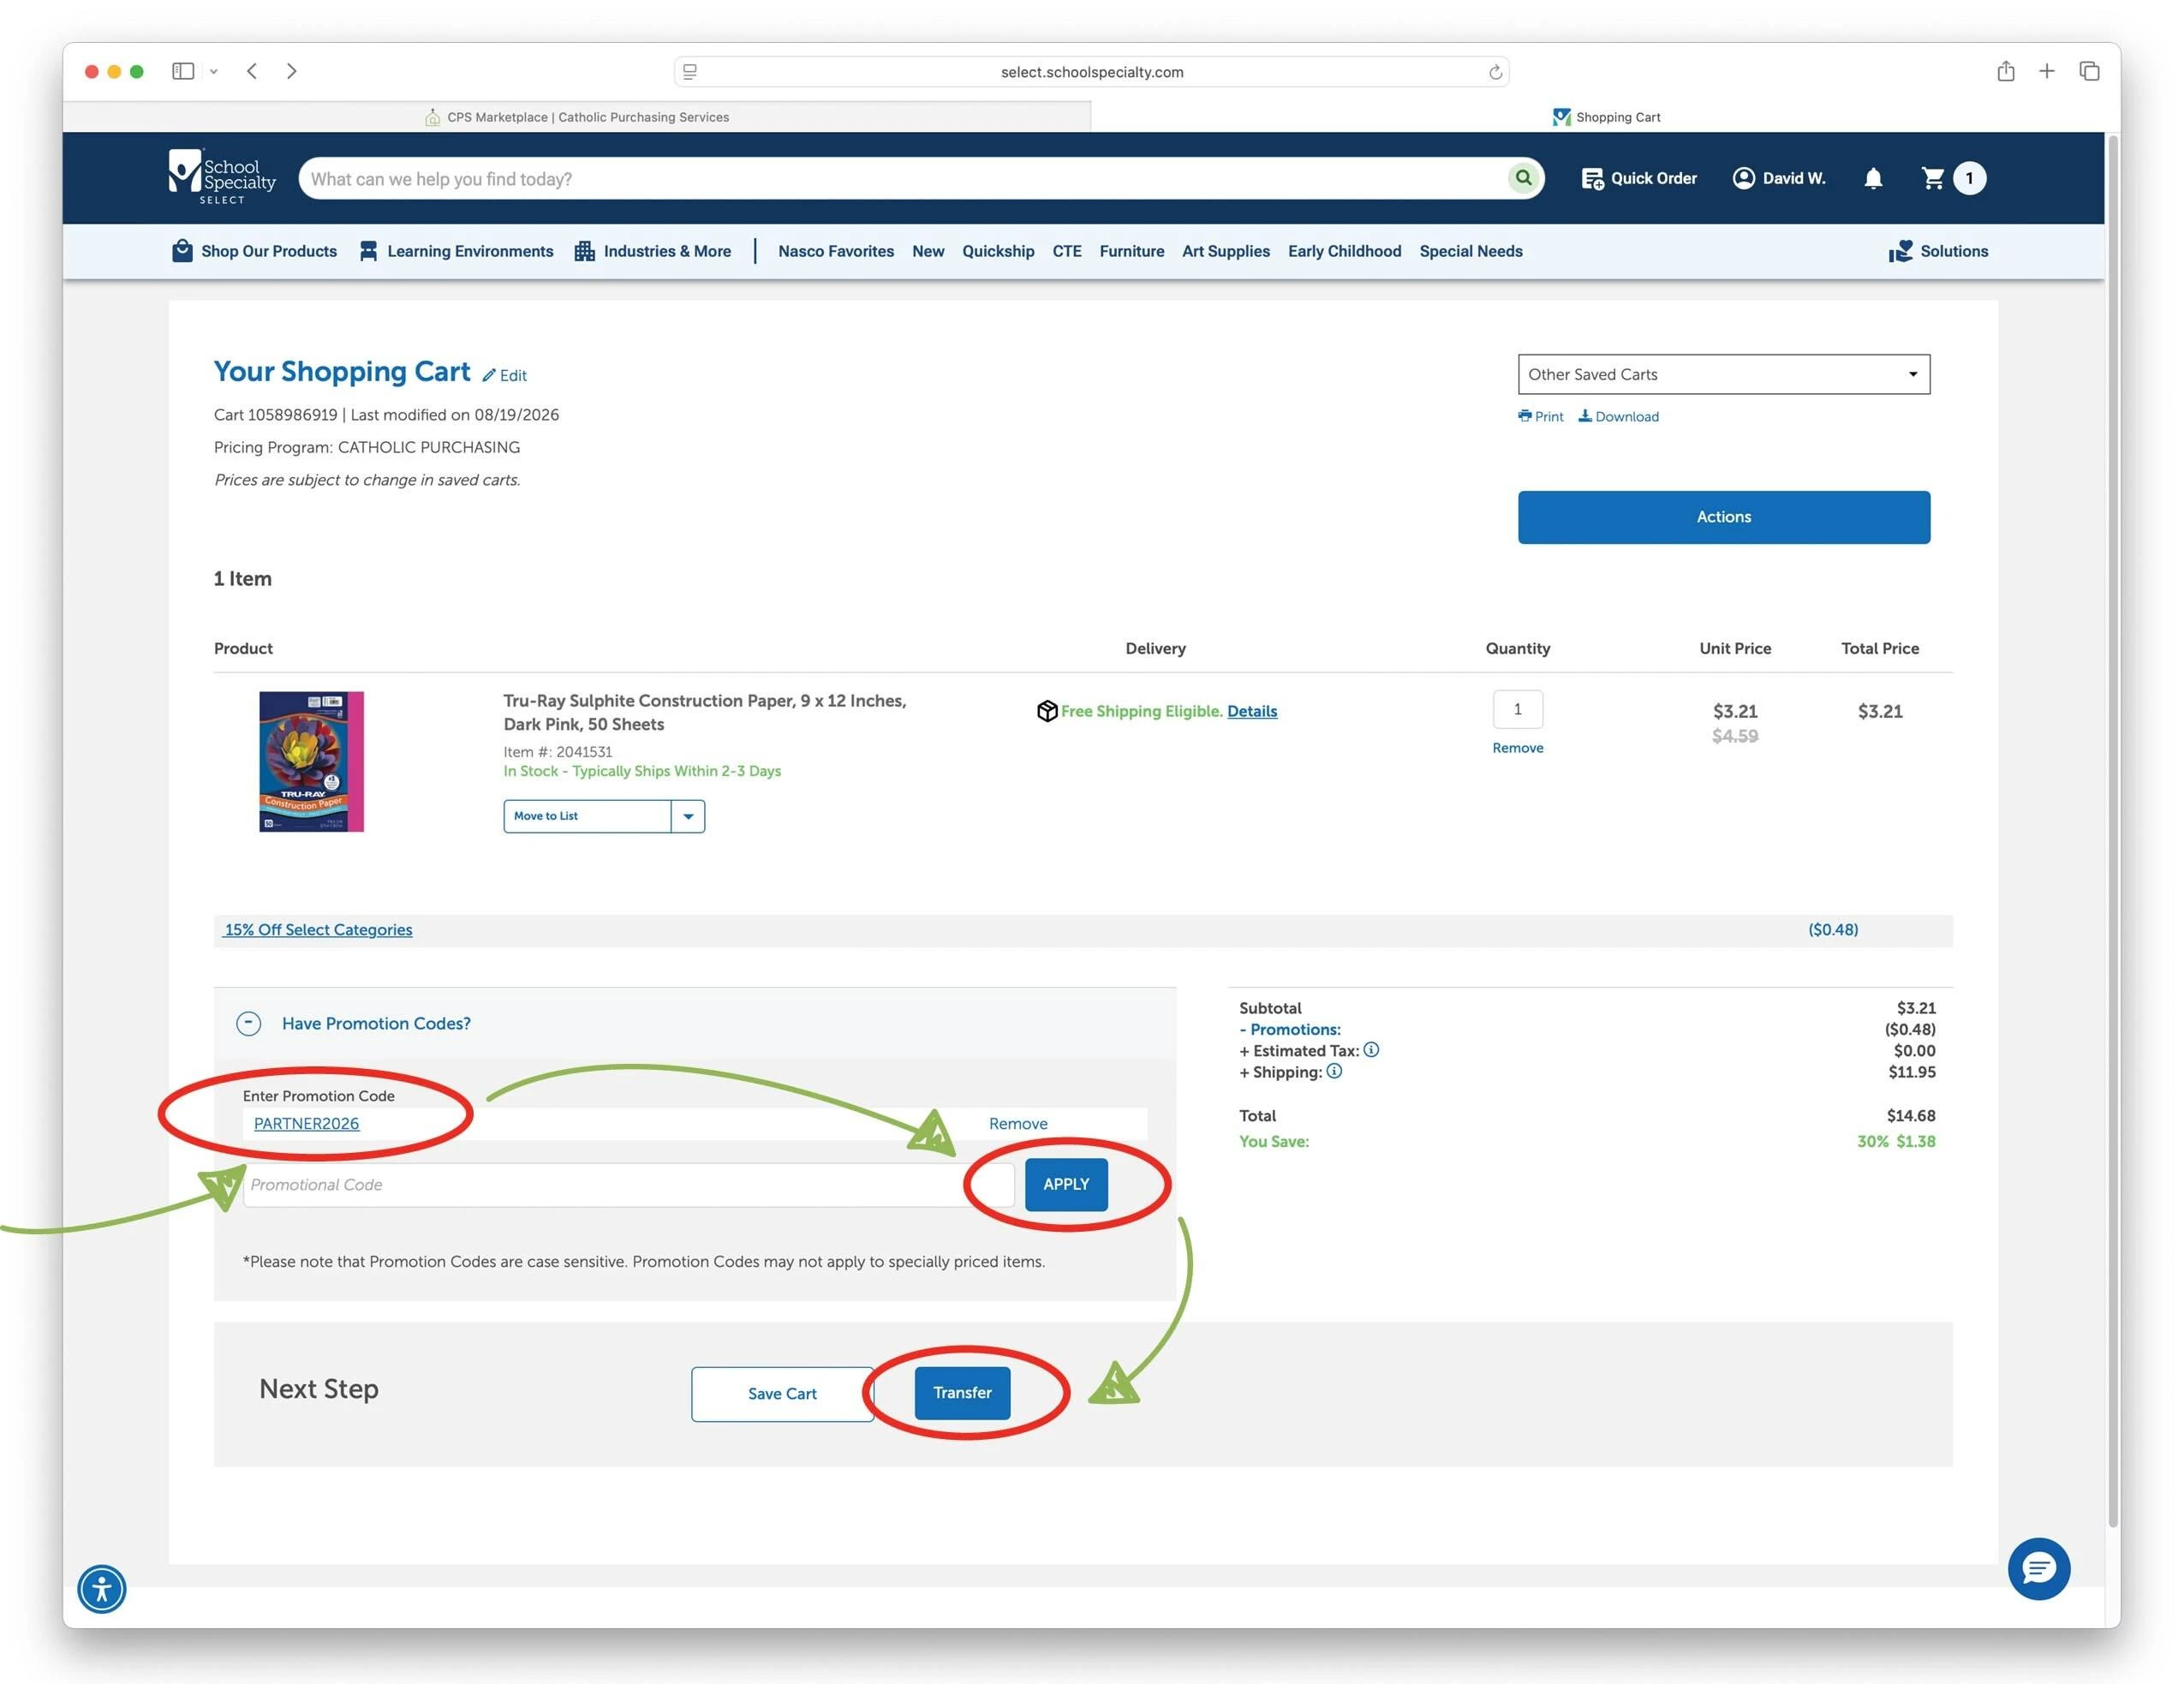Open the Special Needs category
The width and height of the screenshot is (2184, 1684).
click(x=1470, y=251)
